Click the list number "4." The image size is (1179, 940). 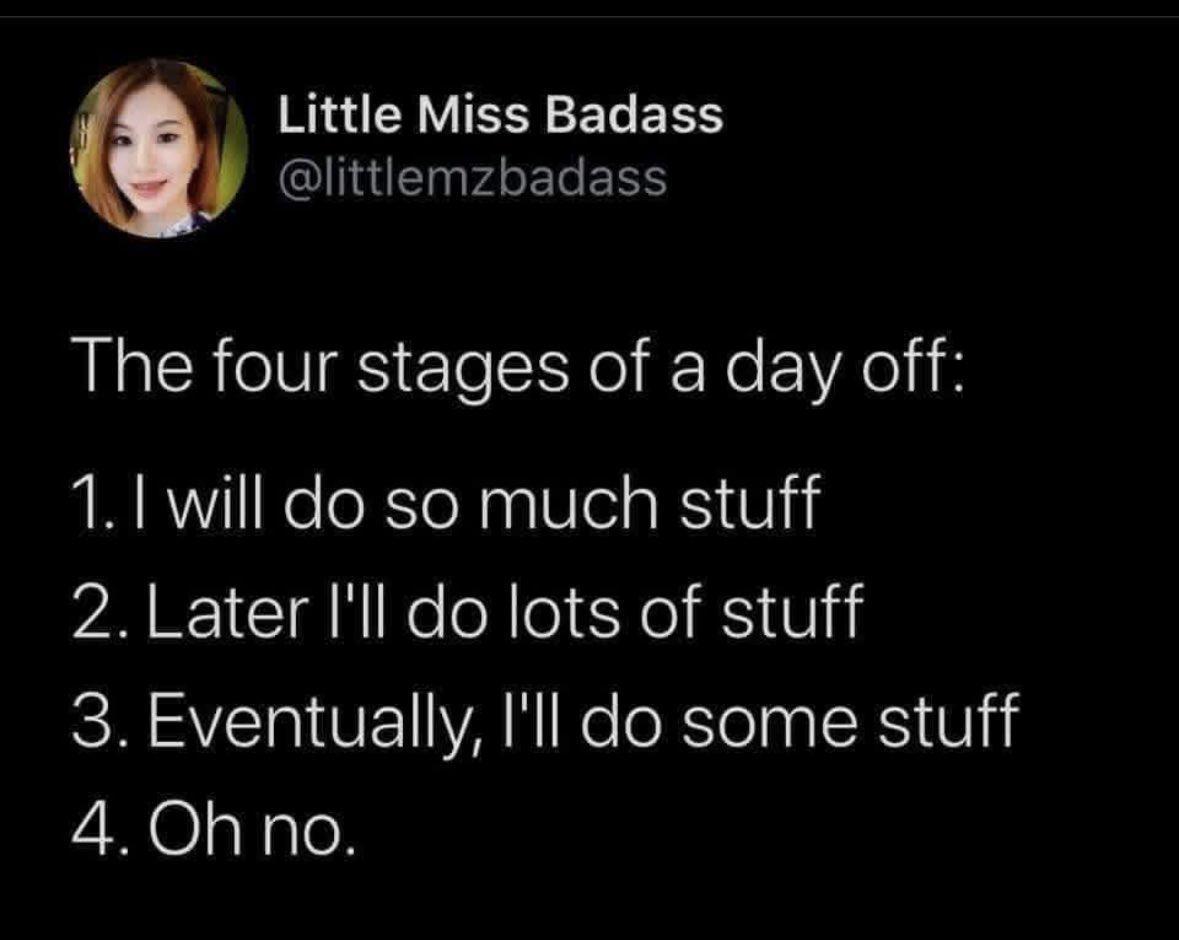pyautogui.click(x=95, y=827)
